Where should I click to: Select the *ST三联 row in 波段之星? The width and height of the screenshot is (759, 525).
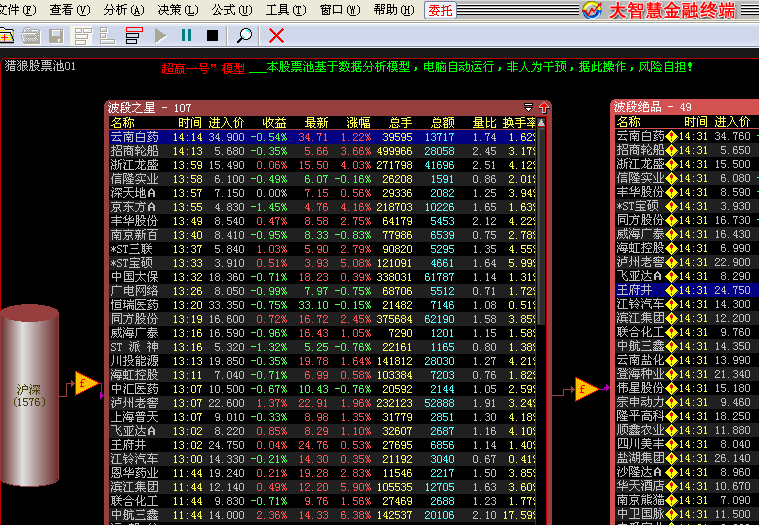tap(322, 249)
